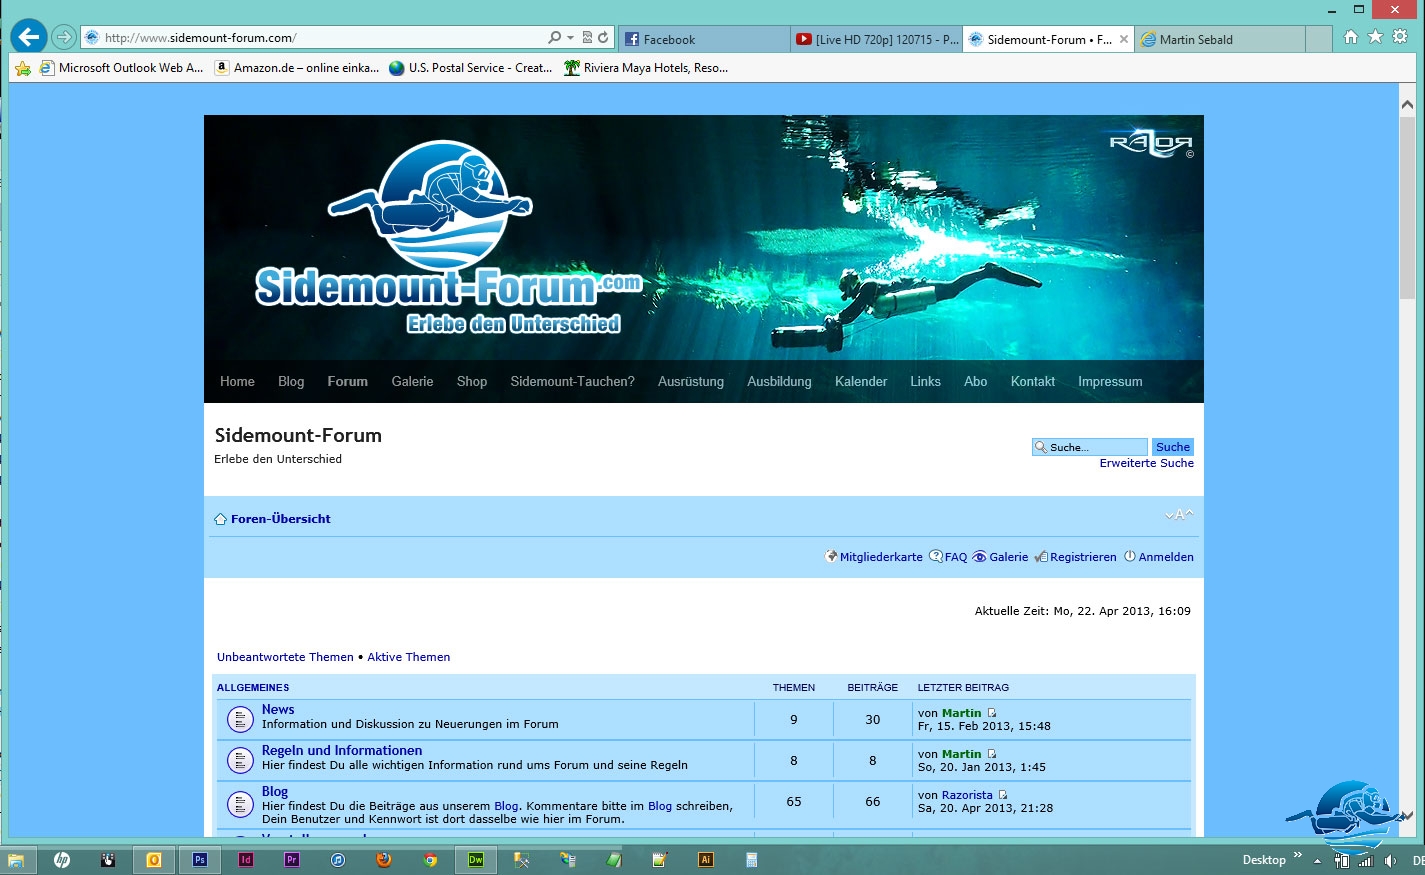Click the Aktive Themen link
This screenshot has height=875, width=1425.
pyautogui.click(x=408, y=657)
